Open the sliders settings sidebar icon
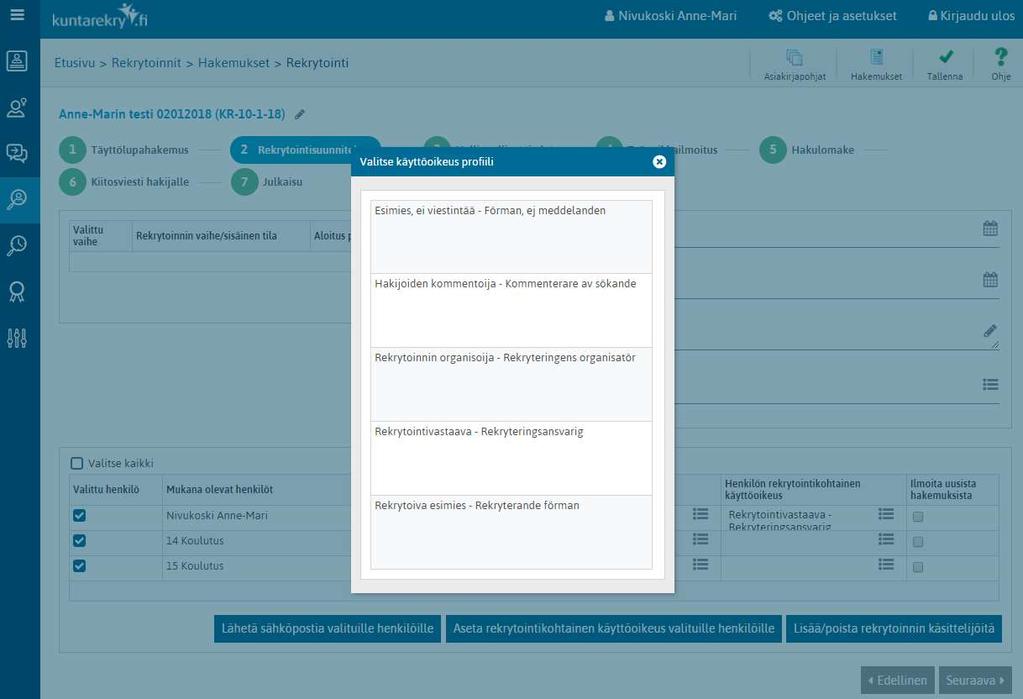The height and width of the screenshot is (699, 1023). 17,338
